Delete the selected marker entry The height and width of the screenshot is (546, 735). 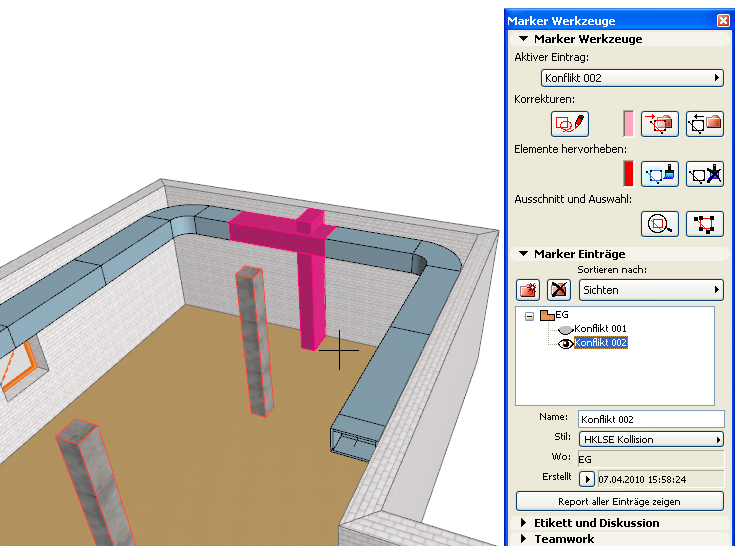click(559, 290)
